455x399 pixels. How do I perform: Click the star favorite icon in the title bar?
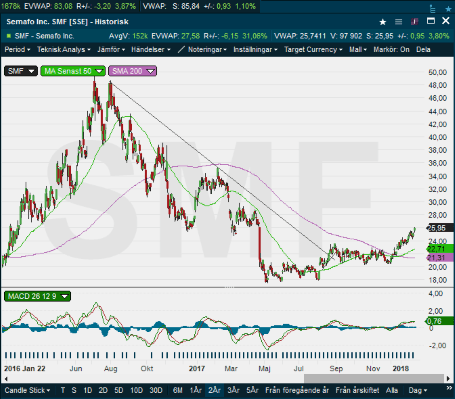tap(383, 22)
